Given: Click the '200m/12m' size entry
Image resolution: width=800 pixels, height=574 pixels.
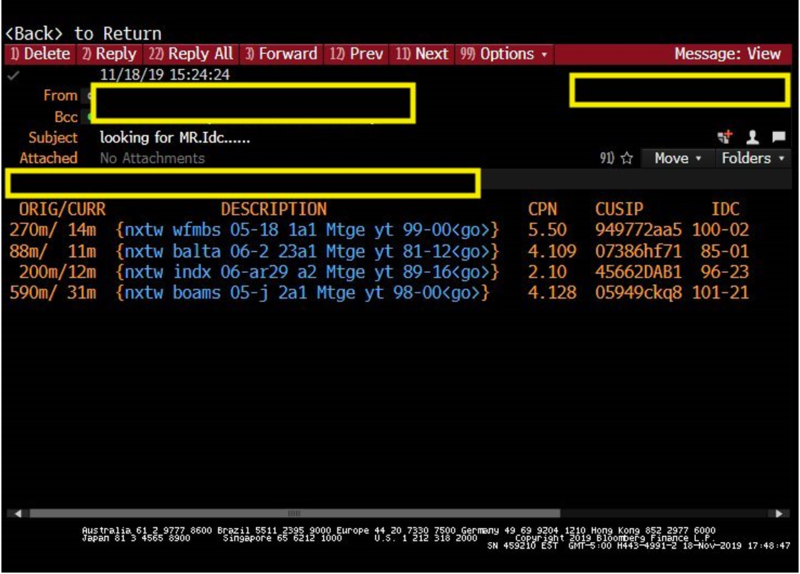Looking at the screenshot, I should point(58,272).
